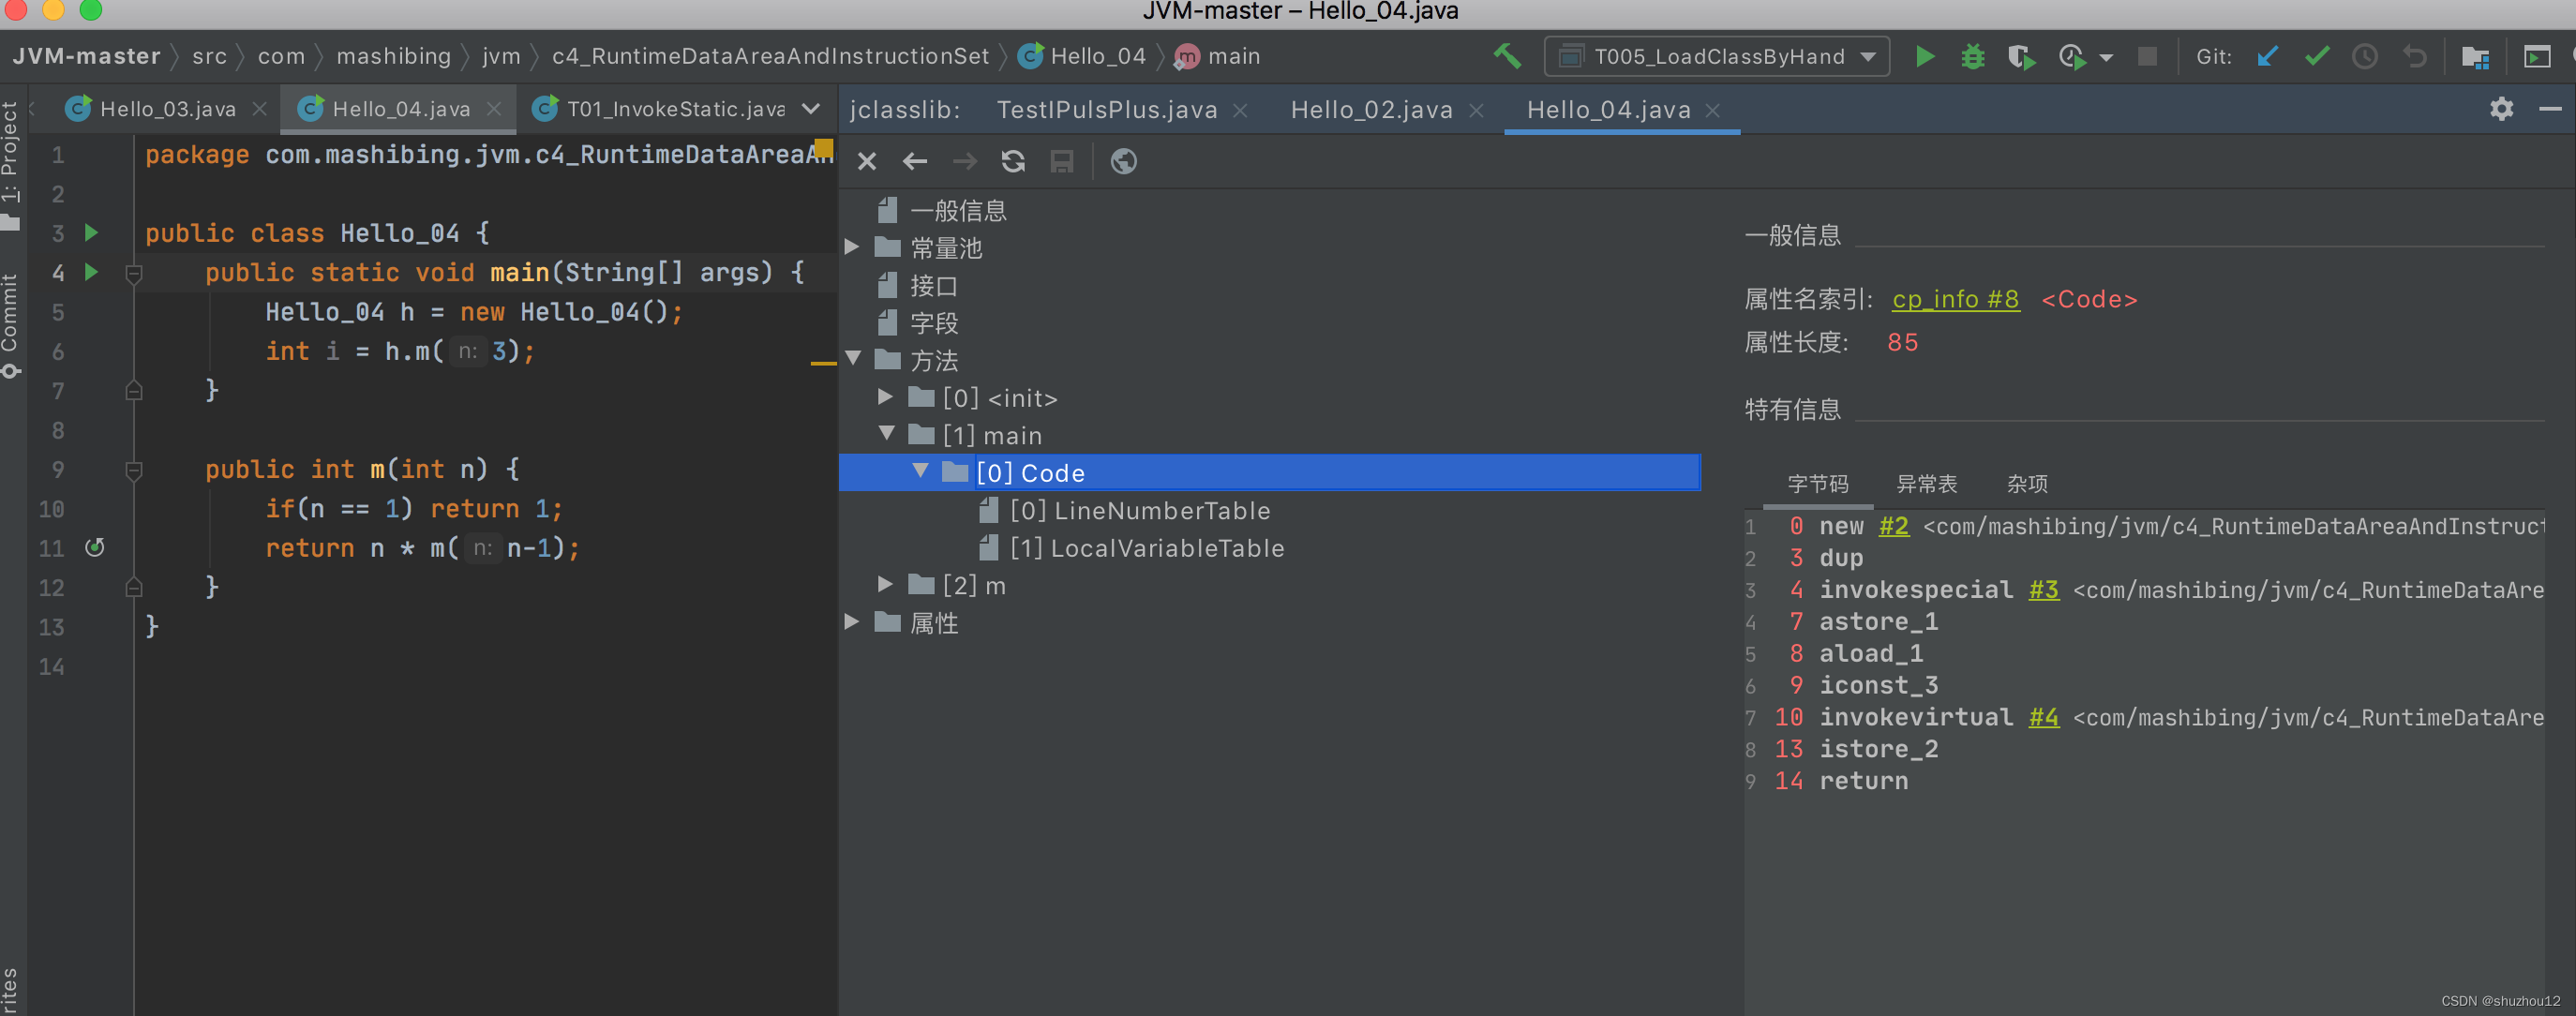The width and height of the screenshot is (2576, 1016).
Task: Click c4_RuntimeDataAreaAndInstructionSet breadcrumb
Action: coord(770,56)
